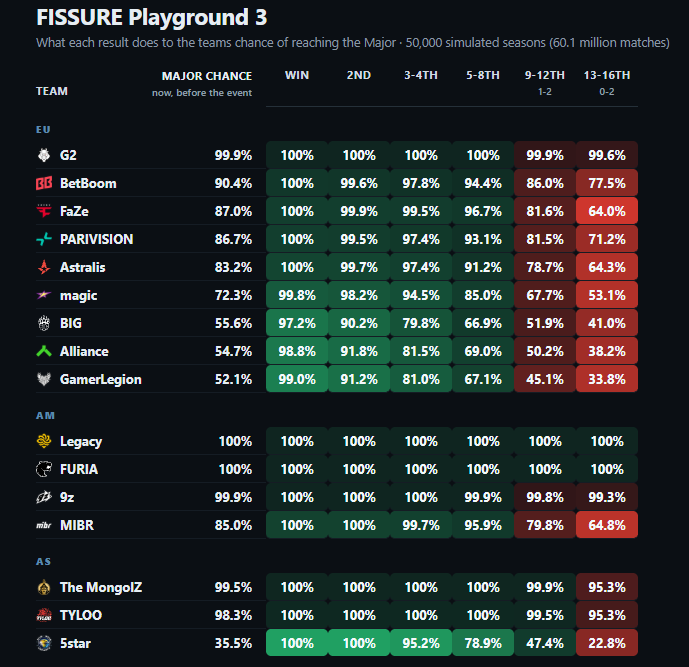
Task: Click the PARIVISION team name
Action: click(97, 239)
